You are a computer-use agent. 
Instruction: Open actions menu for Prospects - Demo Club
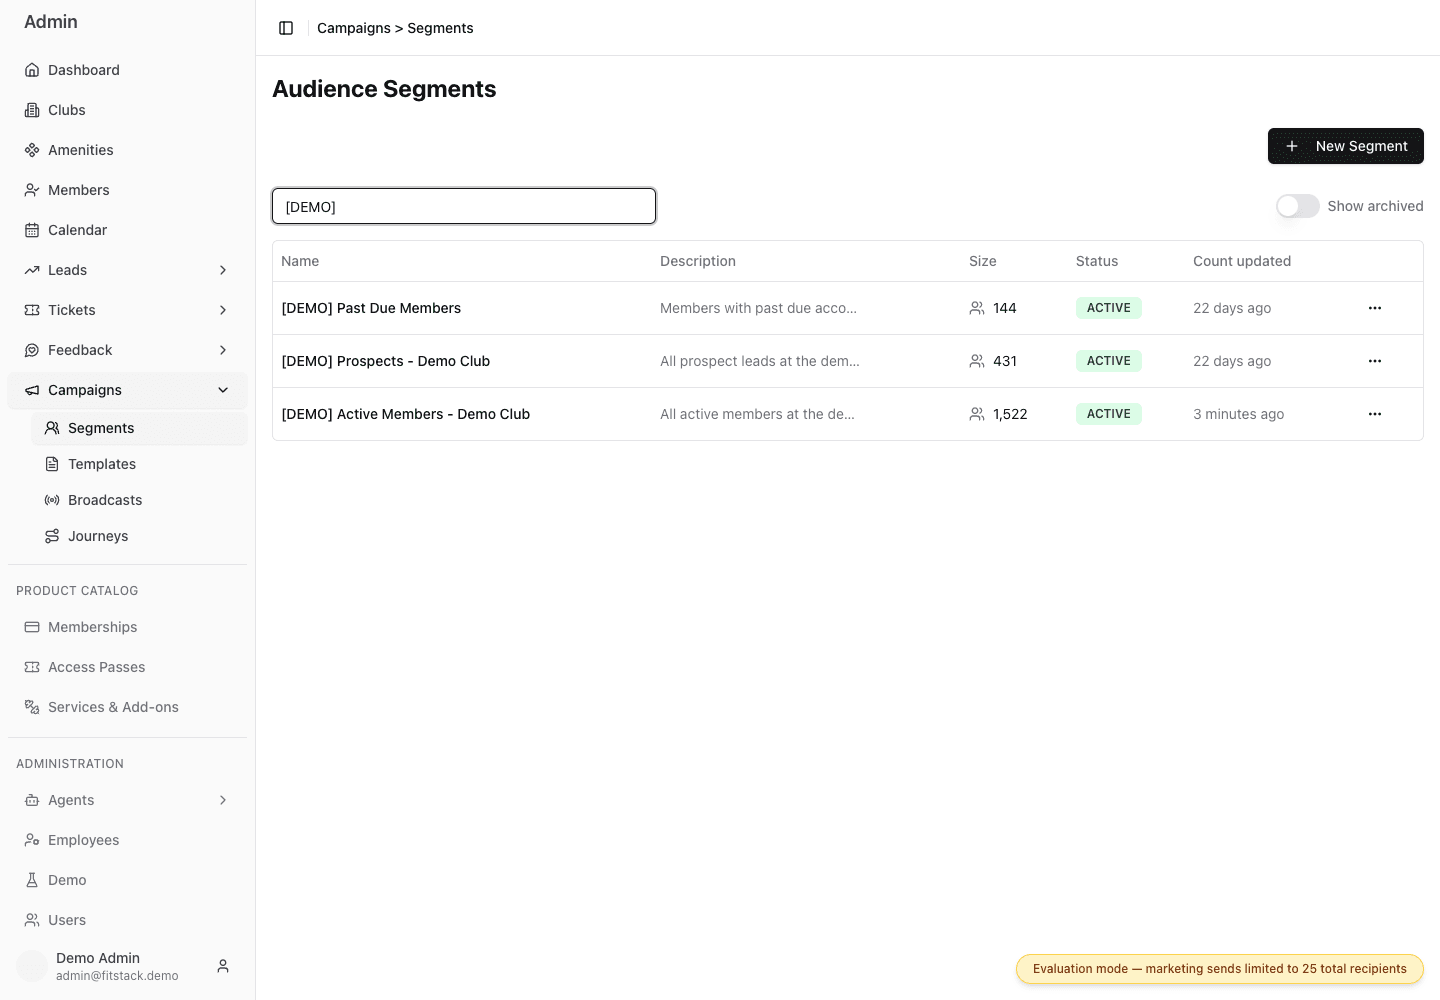[1375, 361]
